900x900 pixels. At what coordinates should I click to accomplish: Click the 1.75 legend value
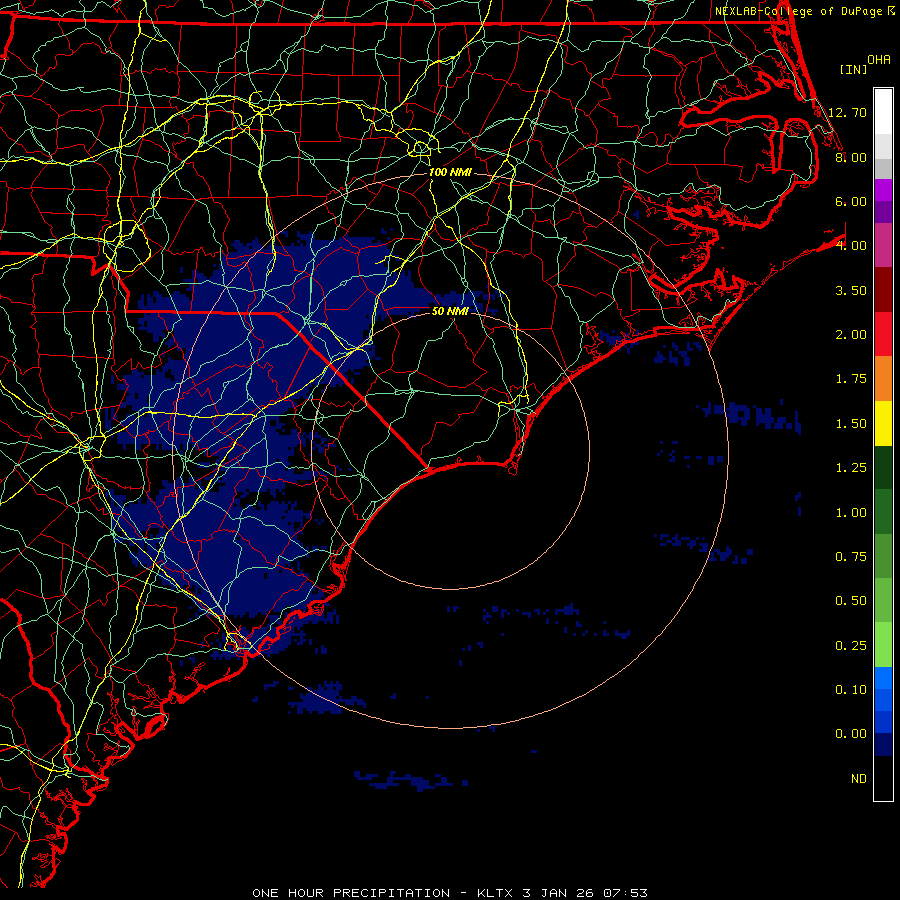pyautogui.click(x=851, y=379)
